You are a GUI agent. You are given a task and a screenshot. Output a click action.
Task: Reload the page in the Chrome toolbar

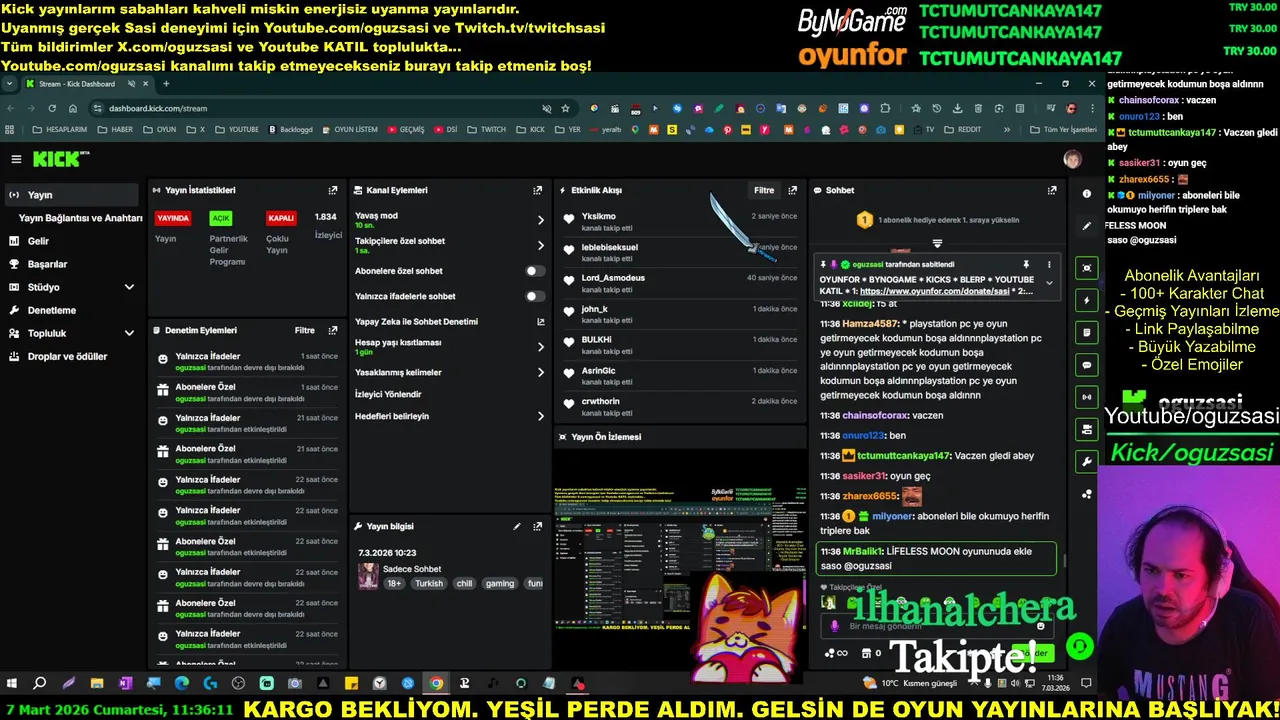pos(52,108)
